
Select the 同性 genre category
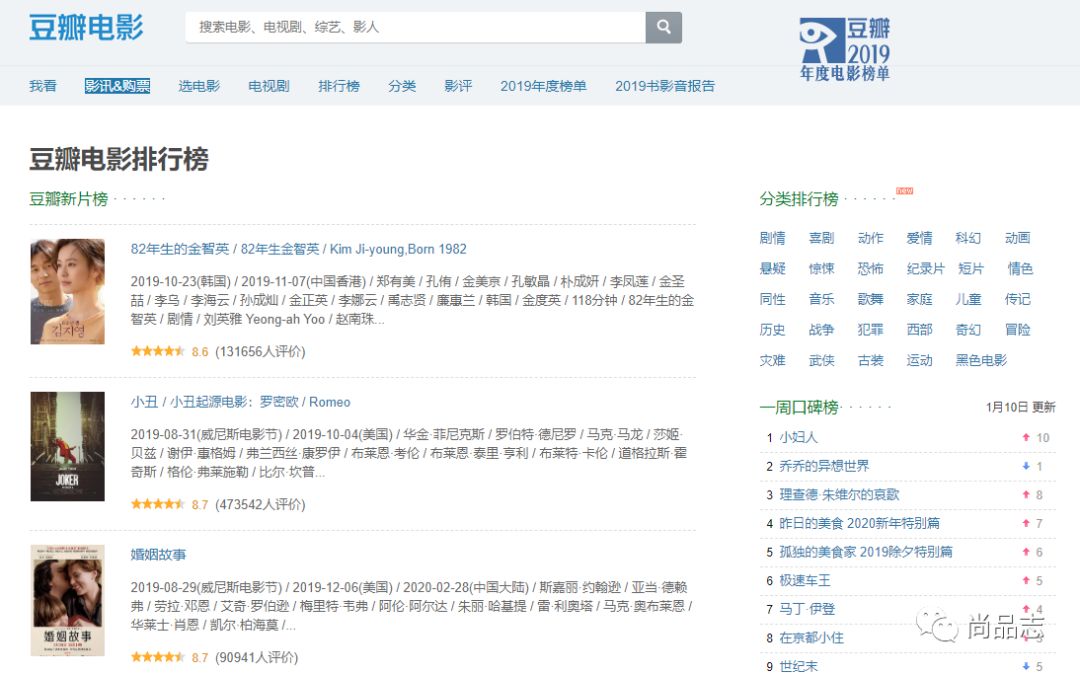coord(772,299)
